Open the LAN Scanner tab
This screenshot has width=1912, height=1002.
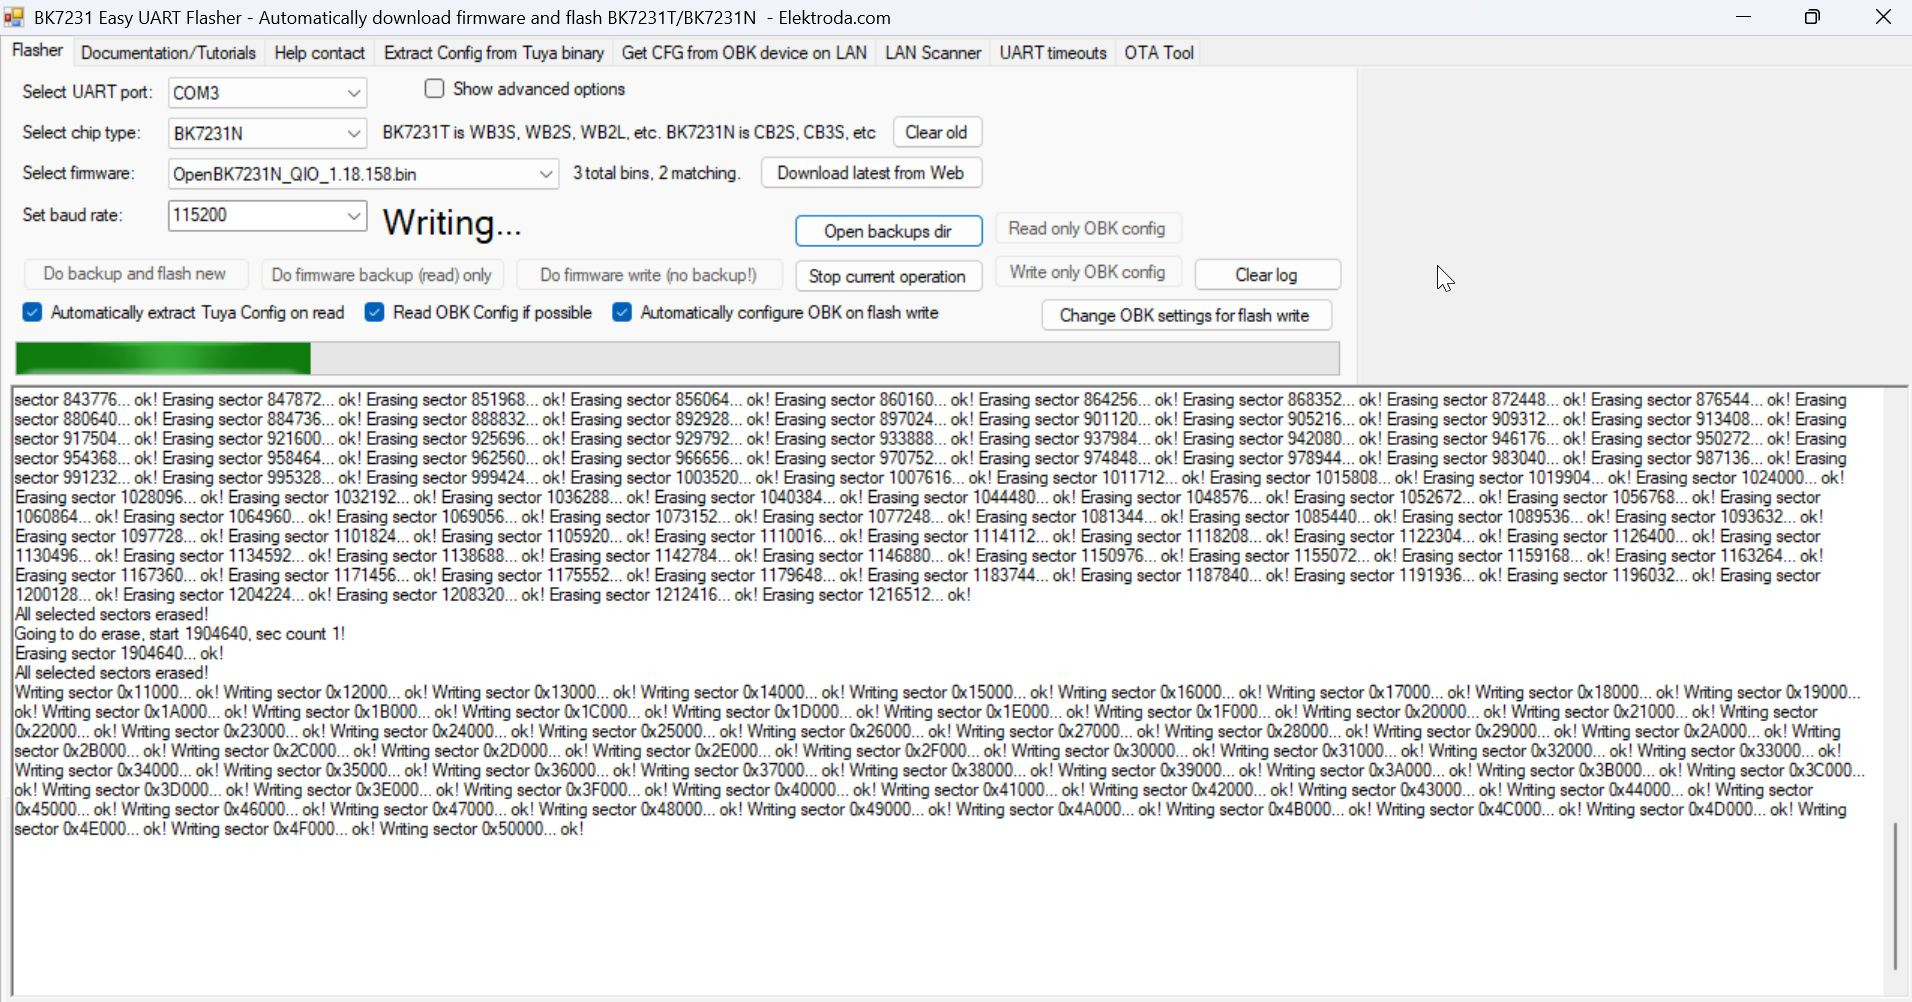[x=932, y=53]
